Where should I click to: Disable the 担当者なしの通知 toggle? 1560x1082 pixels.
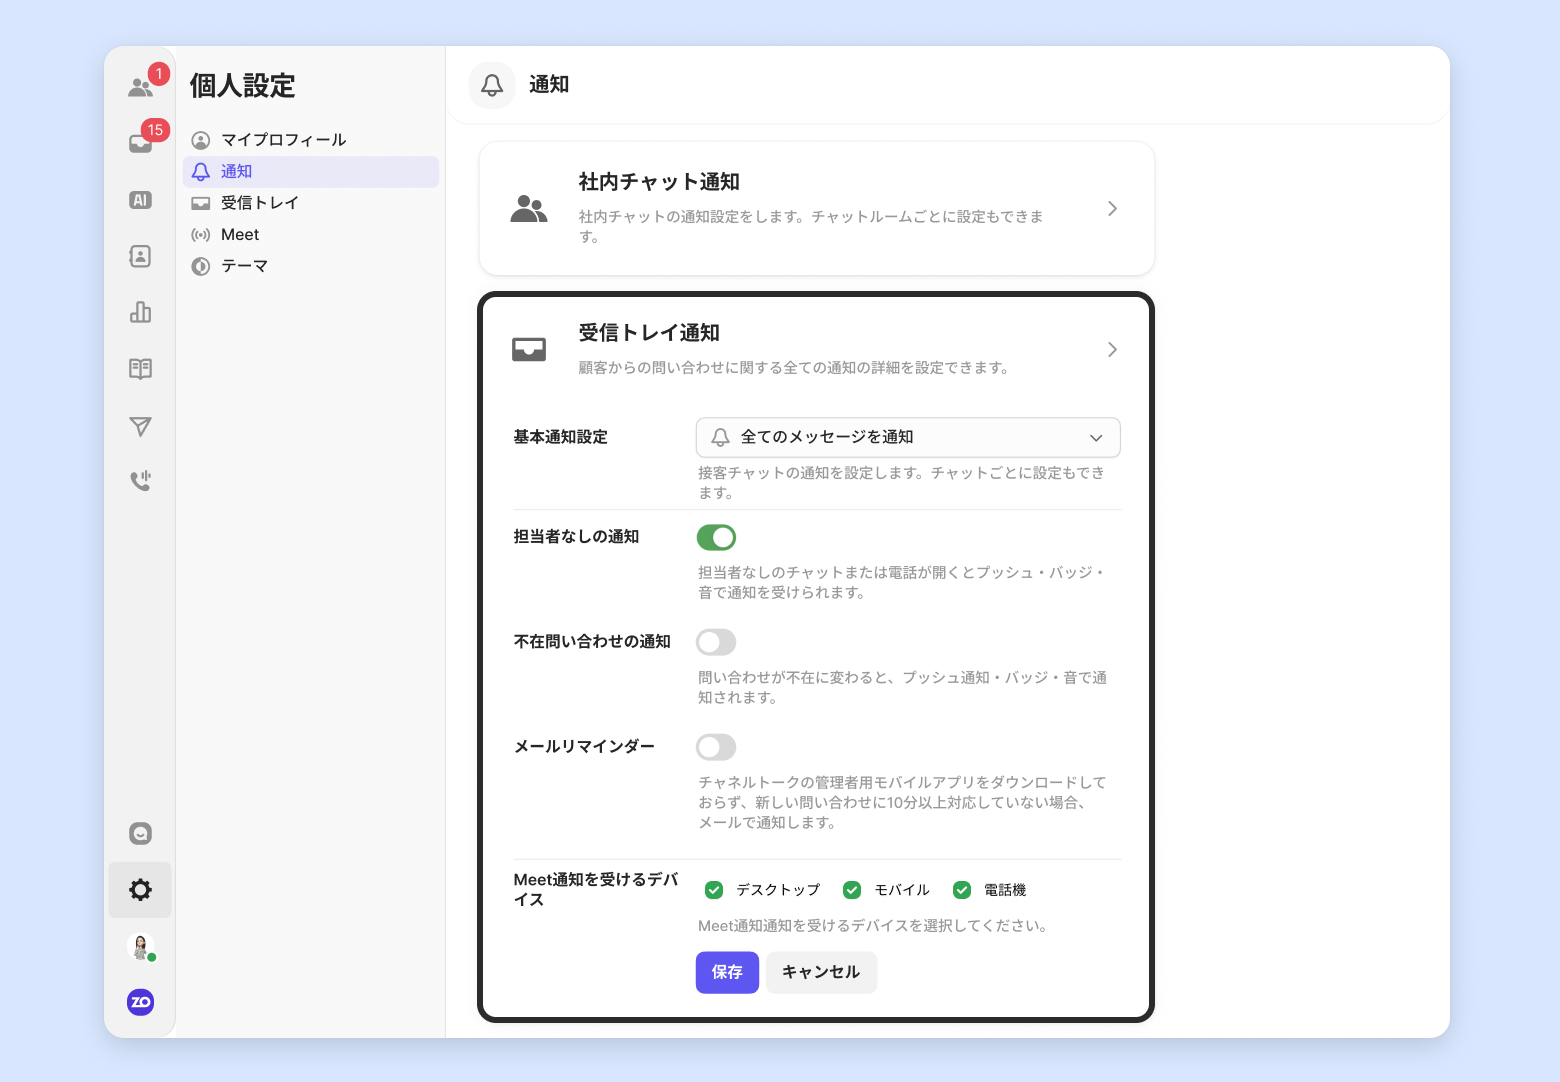[x=716, y=538]
